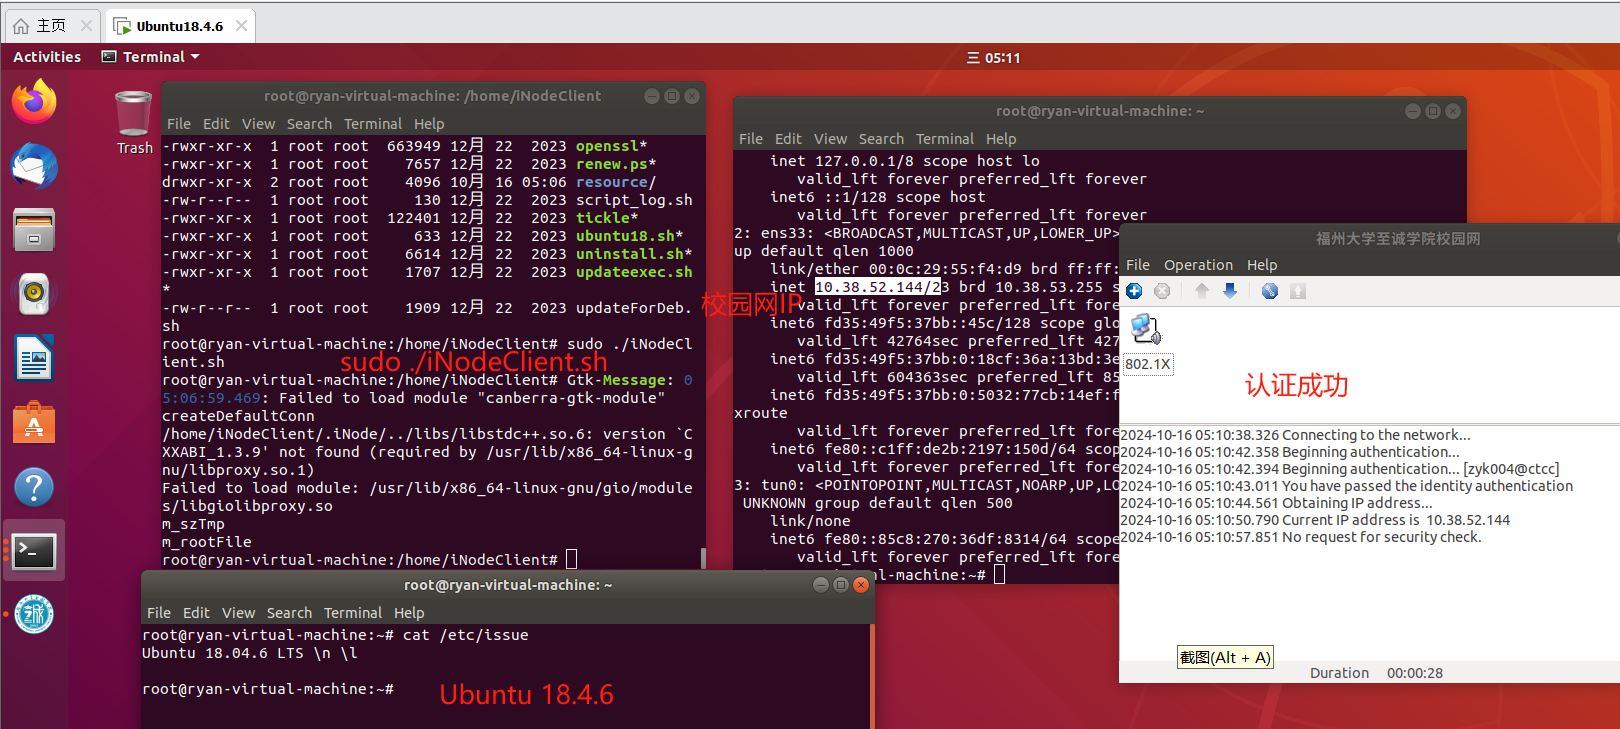
Task: Open the Help icon in the dock
Action: [34, 487]
